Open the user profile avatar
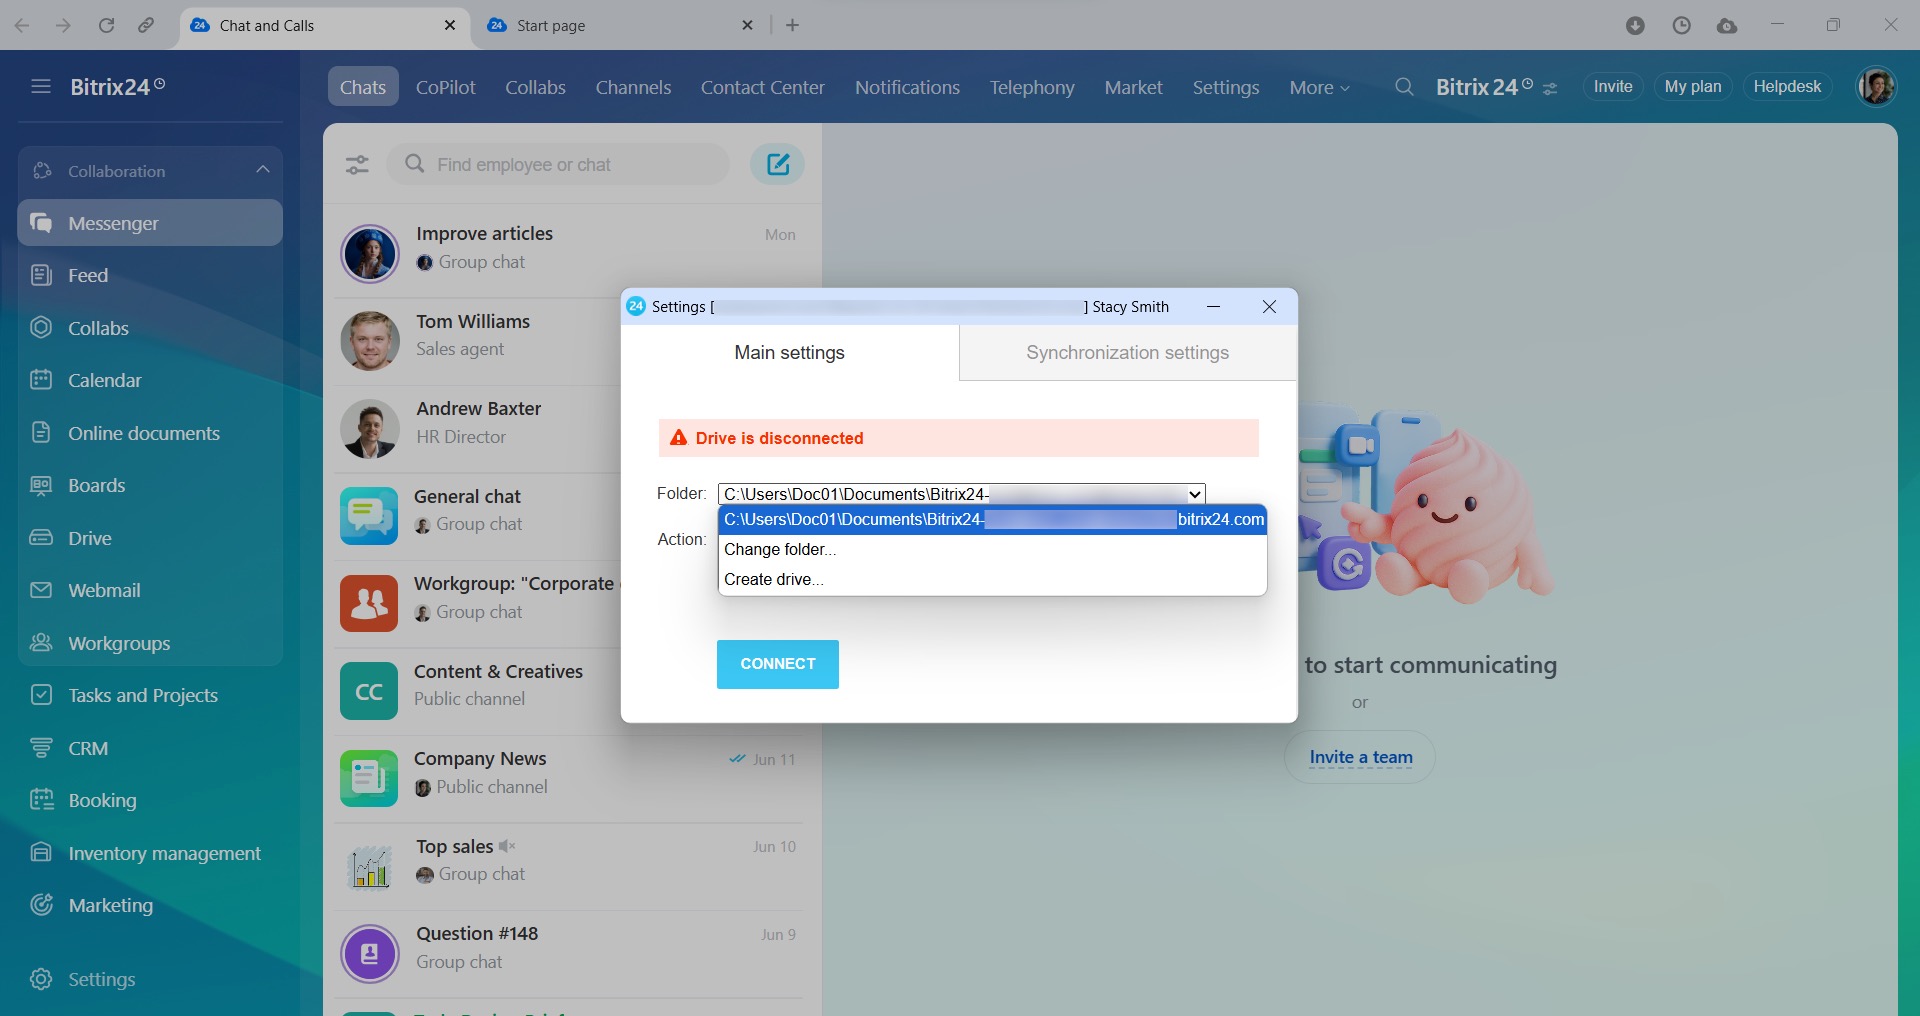This screenshot has width=1920, height=1016. 1876,87
